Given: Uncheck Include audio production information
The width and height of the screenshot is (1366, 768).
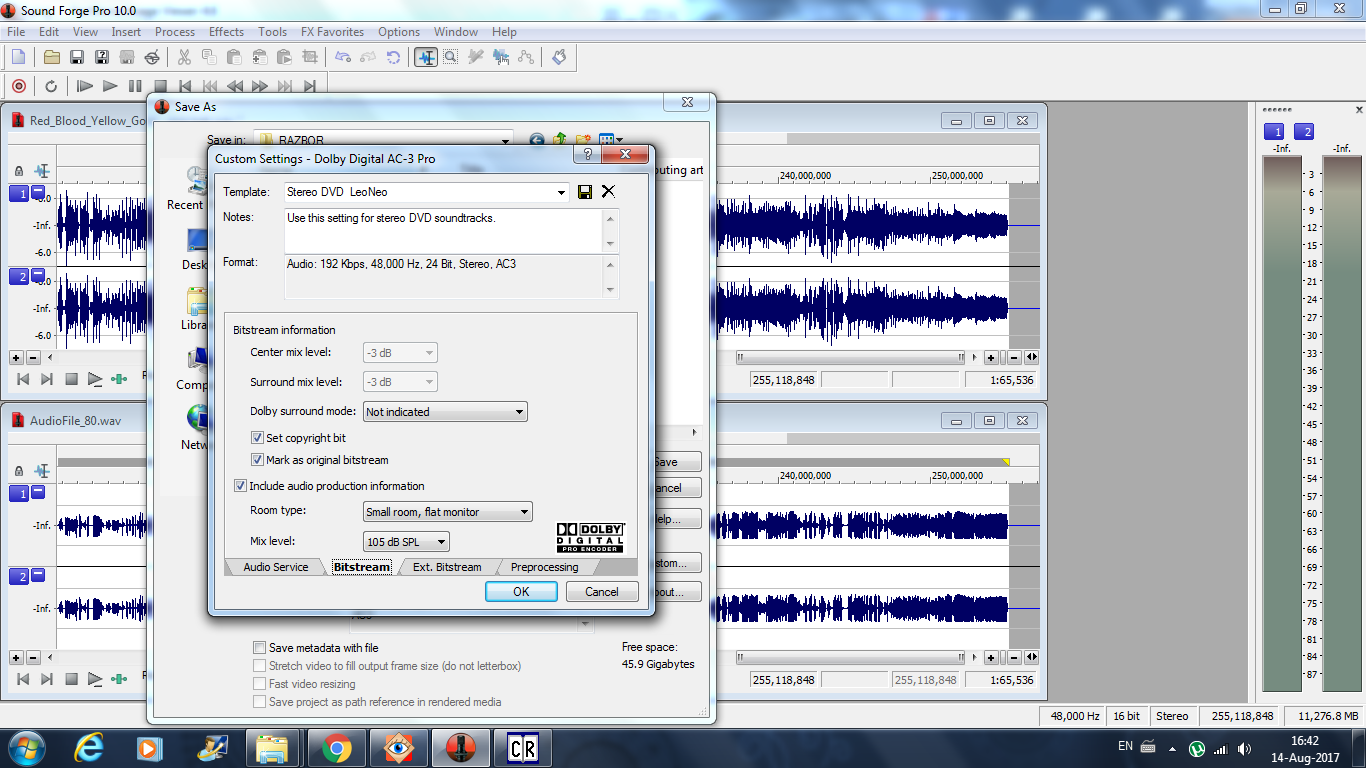Looking at the screenshot, I should (x=240, y=486).
